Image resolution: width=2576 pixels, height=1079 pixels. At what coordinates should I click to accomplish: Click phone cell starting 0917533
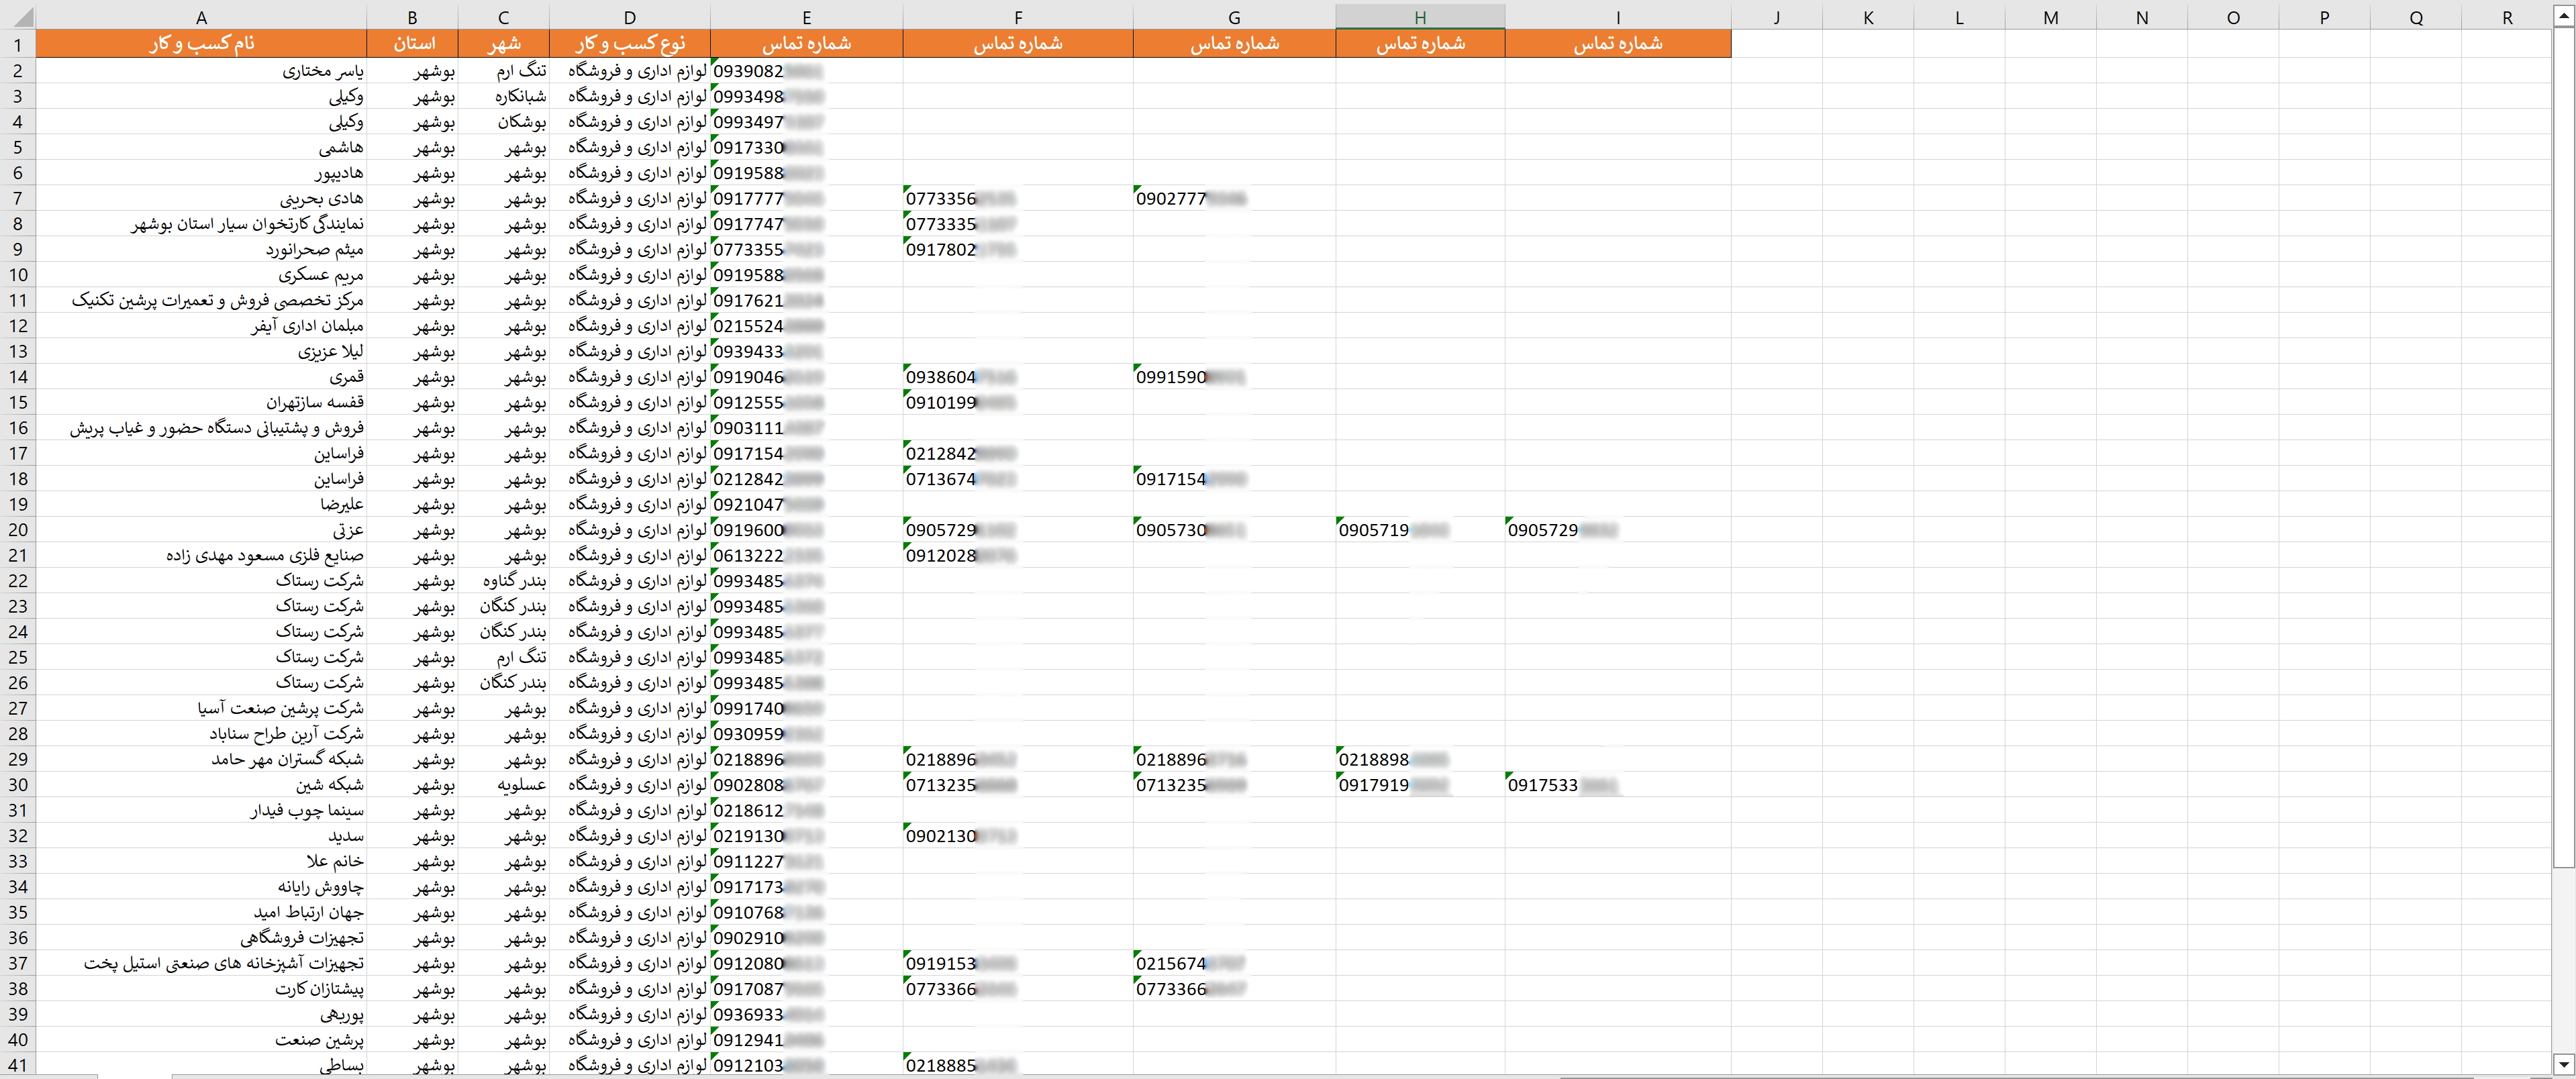[x=1618, y=785]
